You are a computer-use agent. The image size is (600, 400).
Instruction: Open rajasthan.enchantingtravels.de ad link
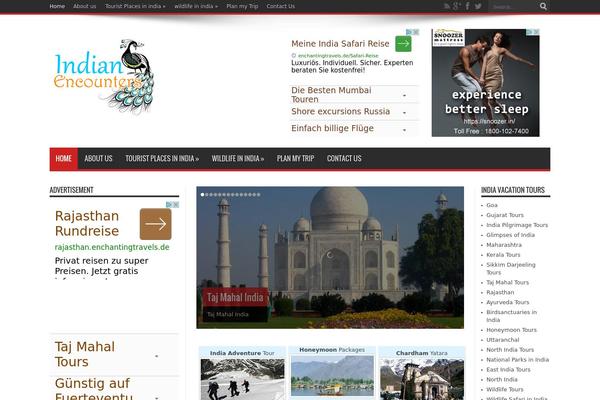(x=112, y=247)
